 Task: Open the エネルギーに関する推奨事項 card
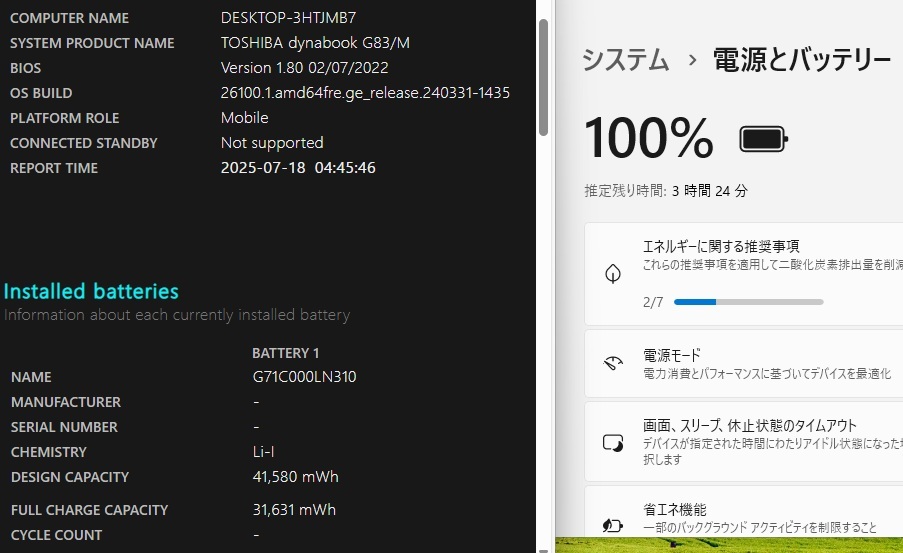[x=743, y=274]
